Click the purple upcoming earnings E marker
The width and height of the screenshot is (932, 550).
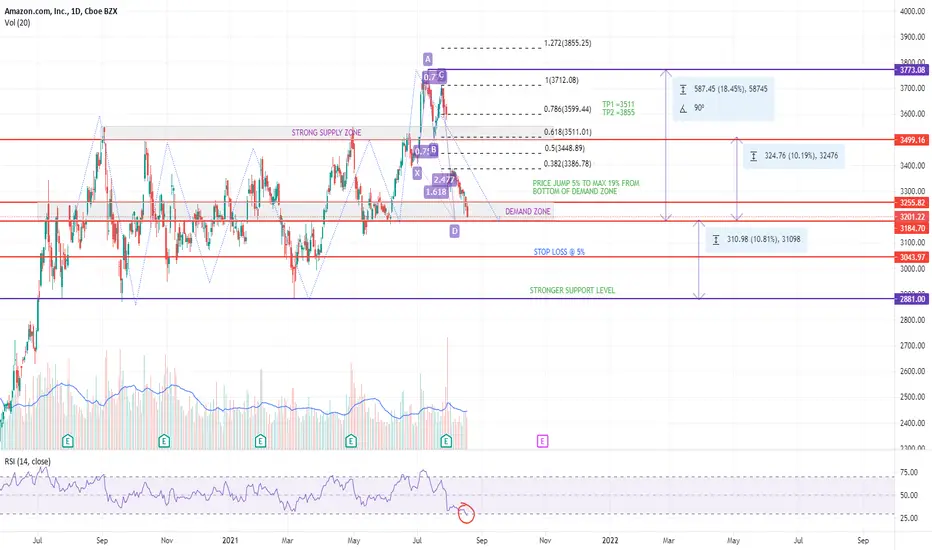pyautogui.click(x=542, y=441)
